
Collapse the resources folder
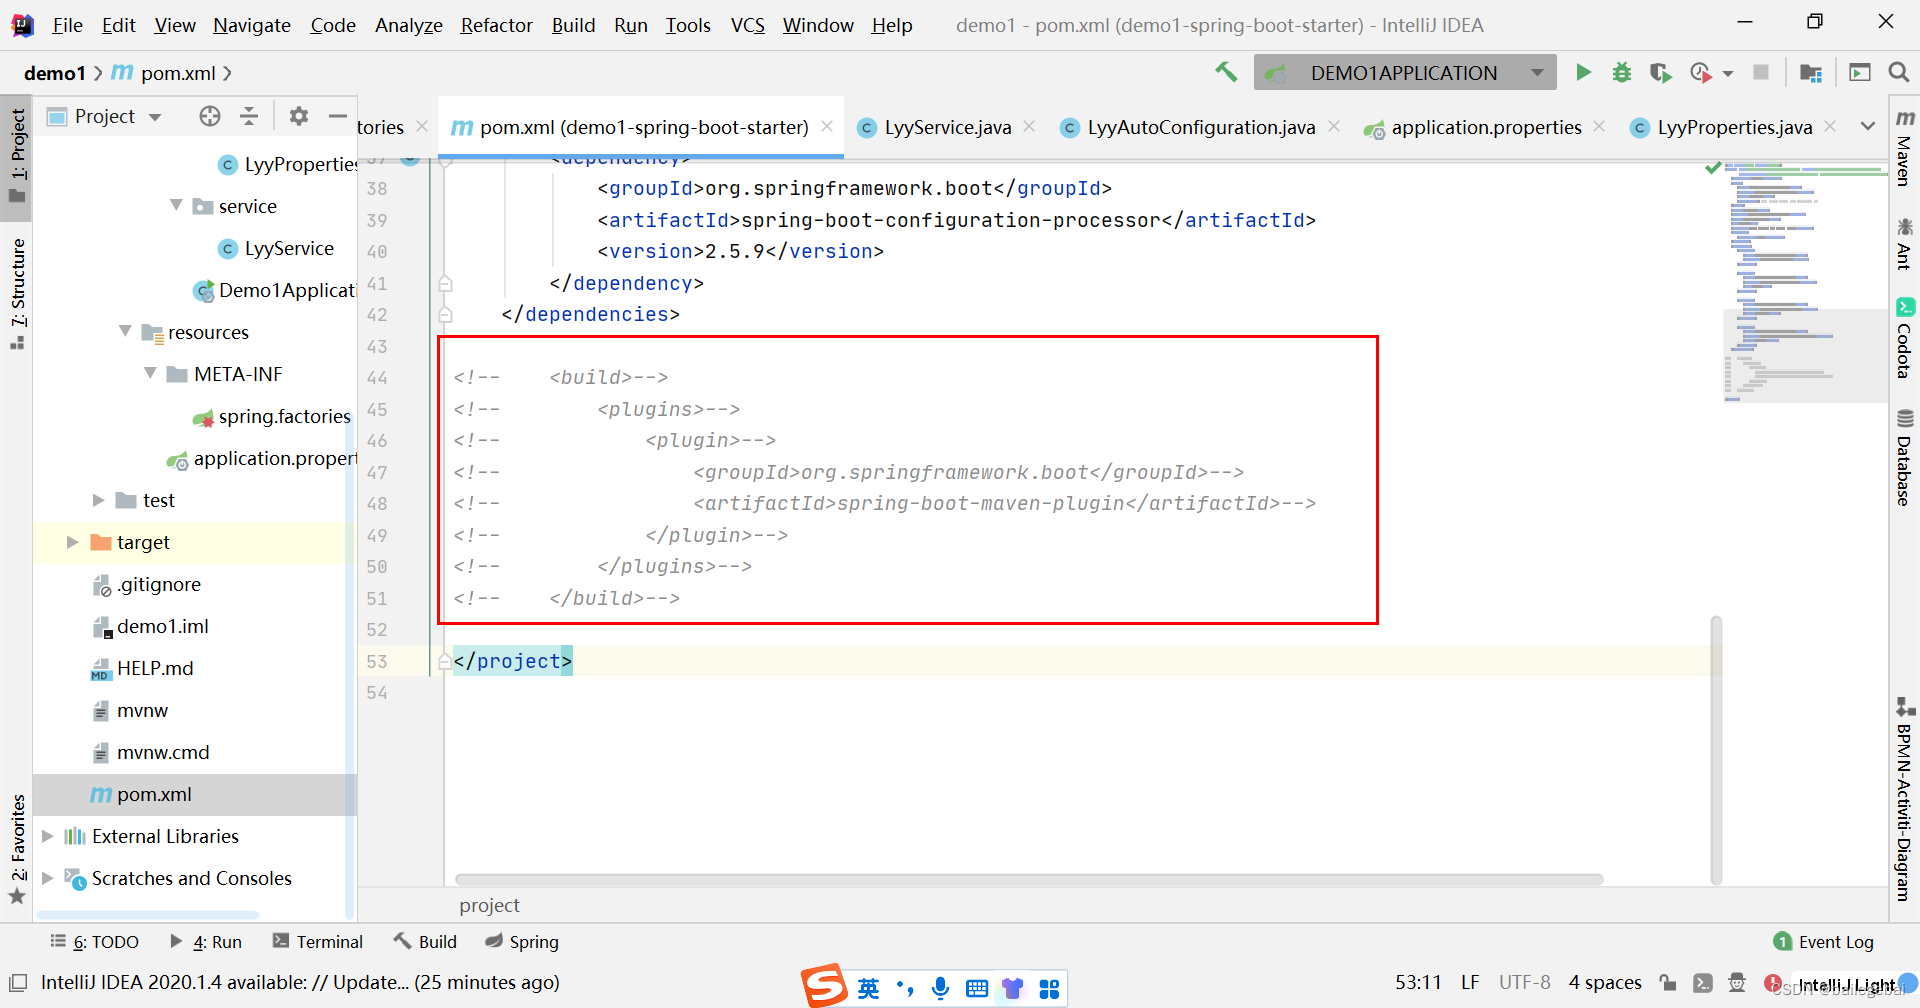125,331
